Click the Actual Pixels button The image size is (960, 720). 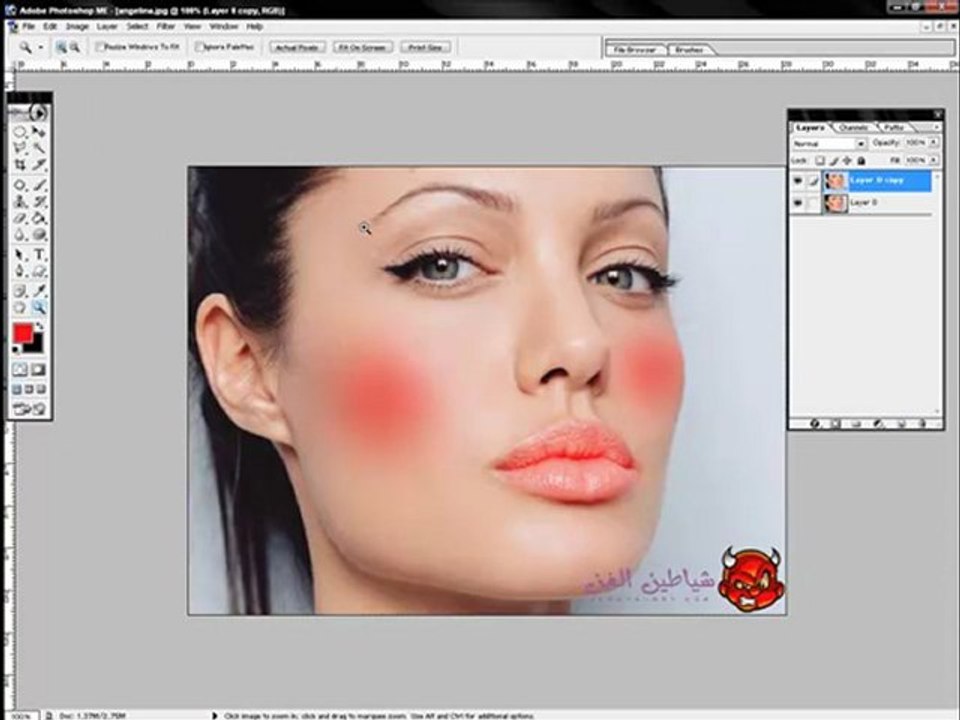[x=296, y=47]
